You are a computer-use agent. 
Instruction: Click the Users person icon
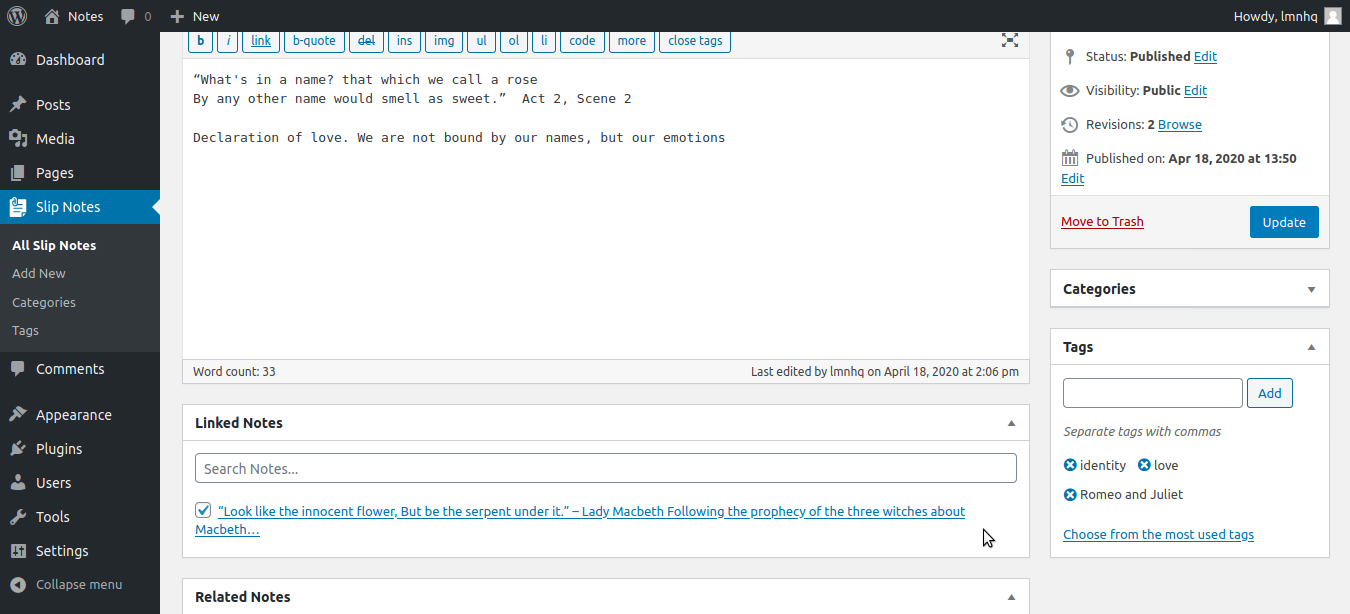click(18, 483)
